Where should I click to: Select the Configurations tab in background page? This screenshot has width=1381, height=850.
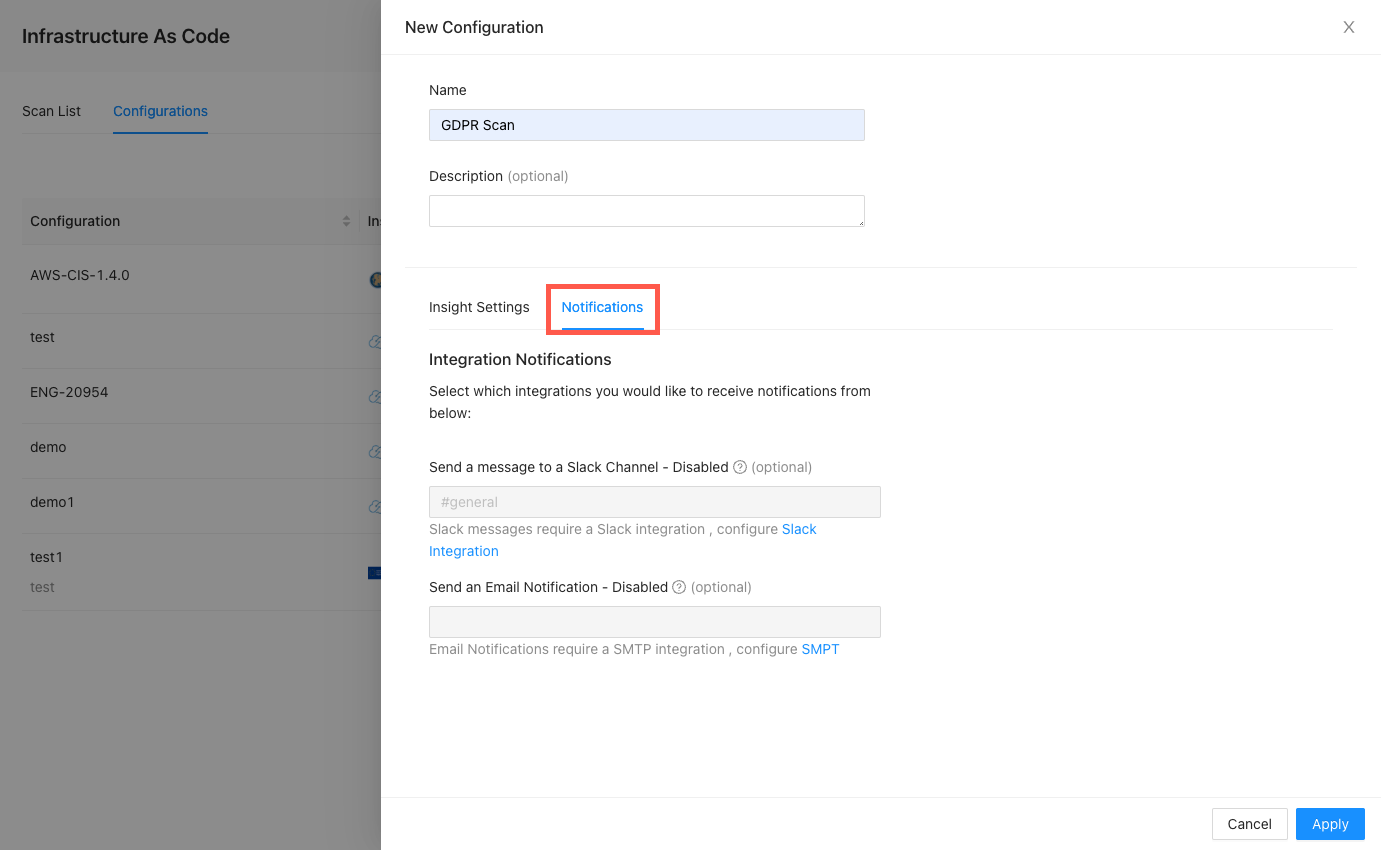160,111
